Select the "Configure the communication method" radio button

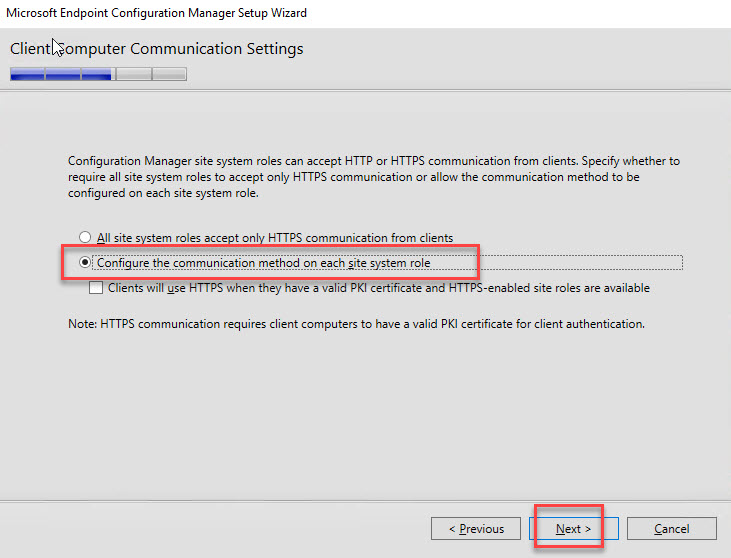click(x=86, y=263)
